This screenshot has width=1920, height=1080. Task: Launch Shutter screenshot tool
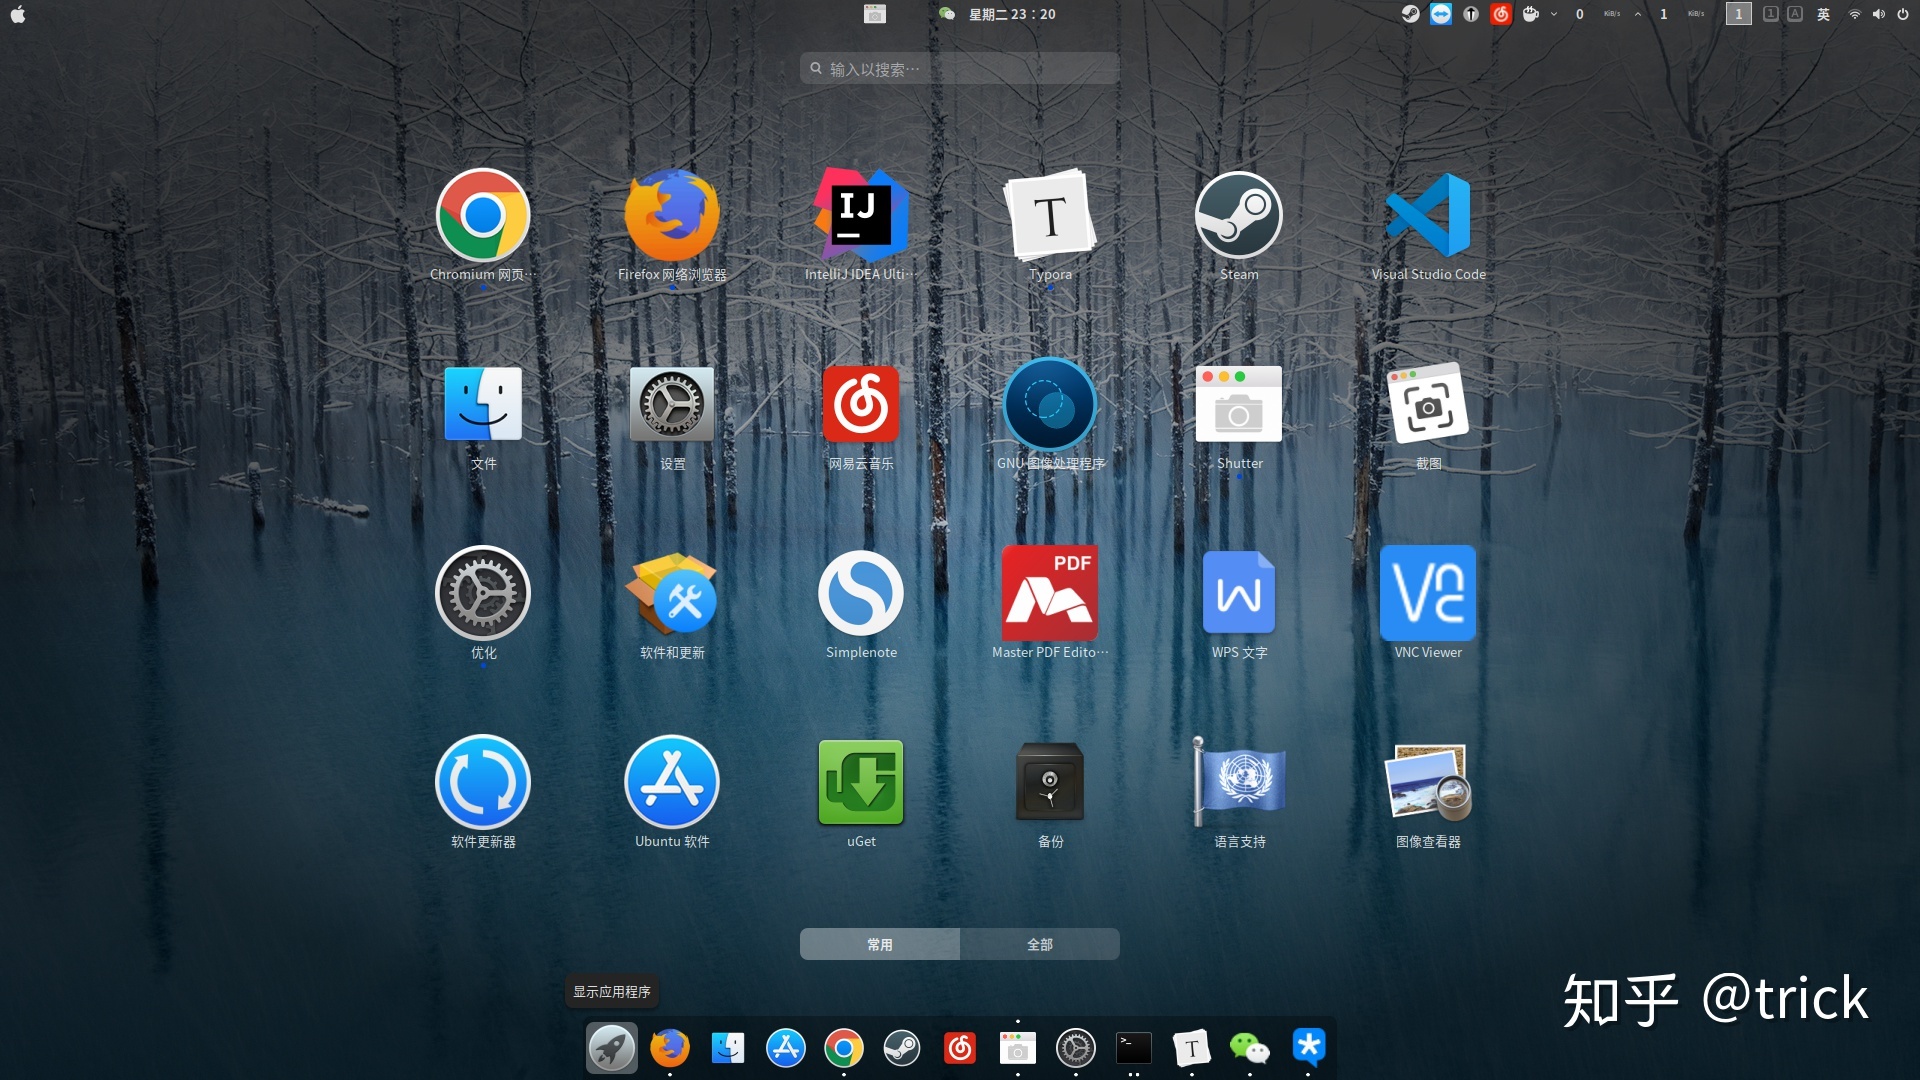click(x=1238, y=405)
